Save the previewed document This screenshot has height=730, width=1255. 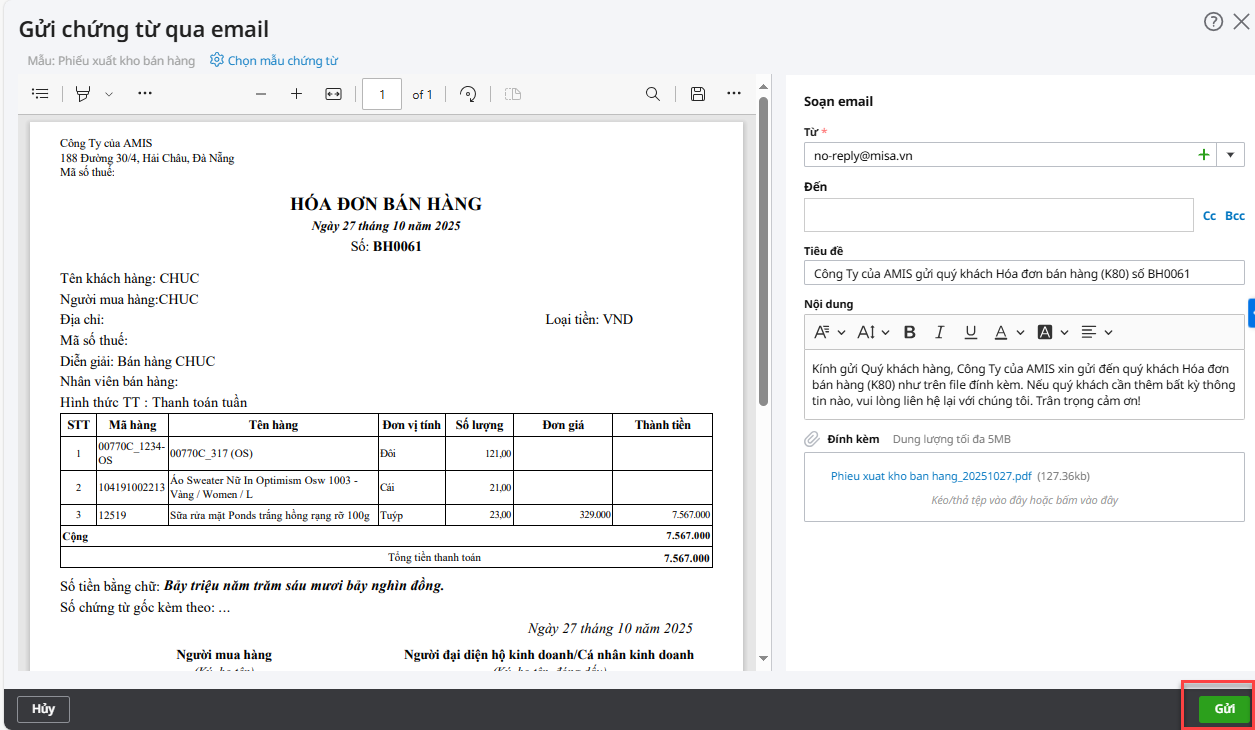point(698,94)
